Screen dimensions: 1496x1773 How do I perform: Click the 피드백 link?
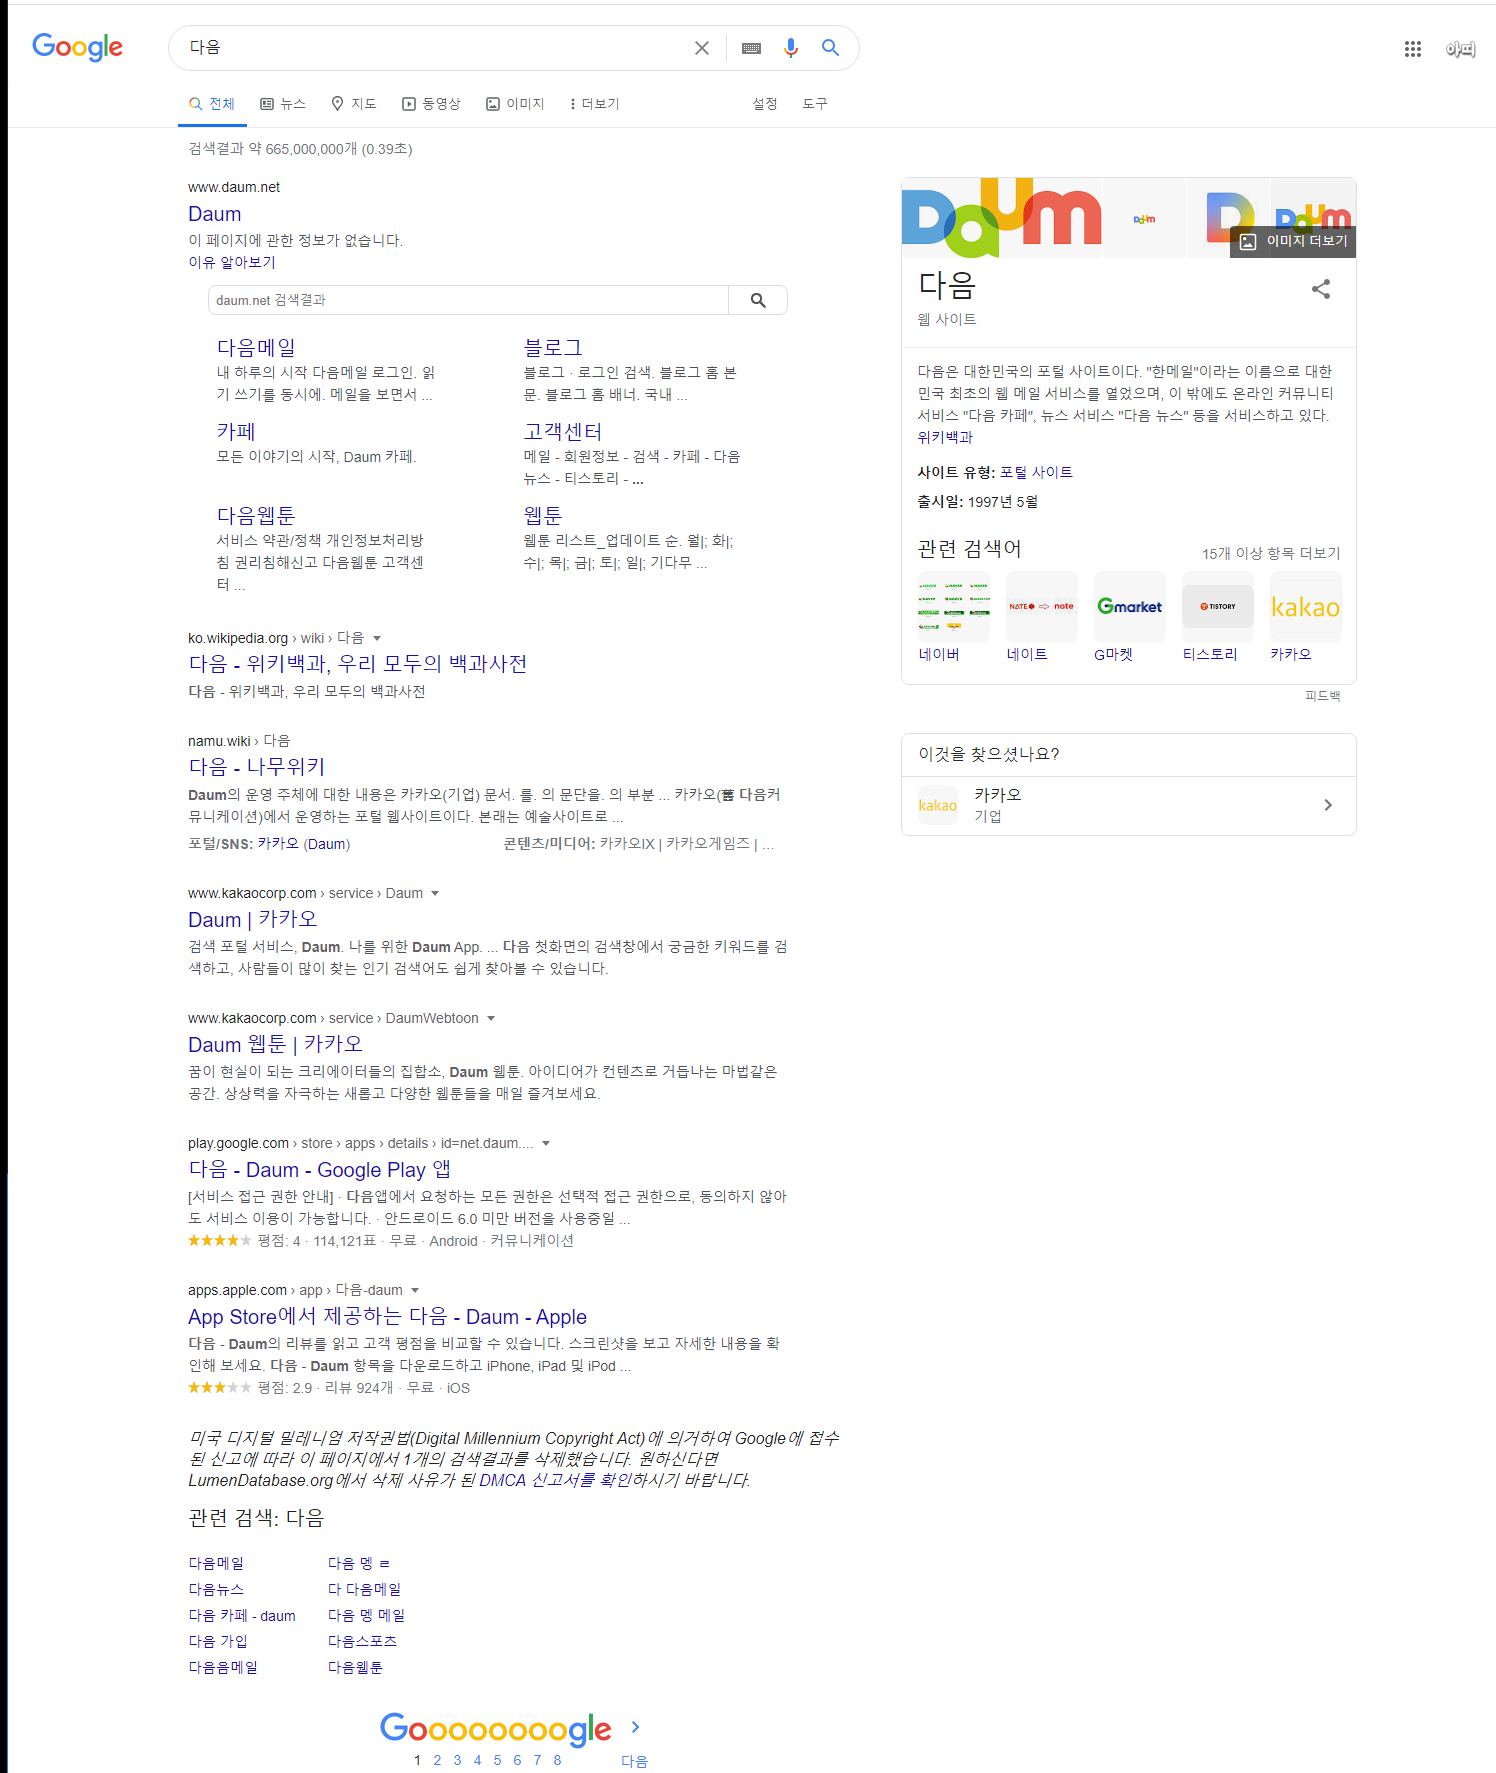[1322, 696]
